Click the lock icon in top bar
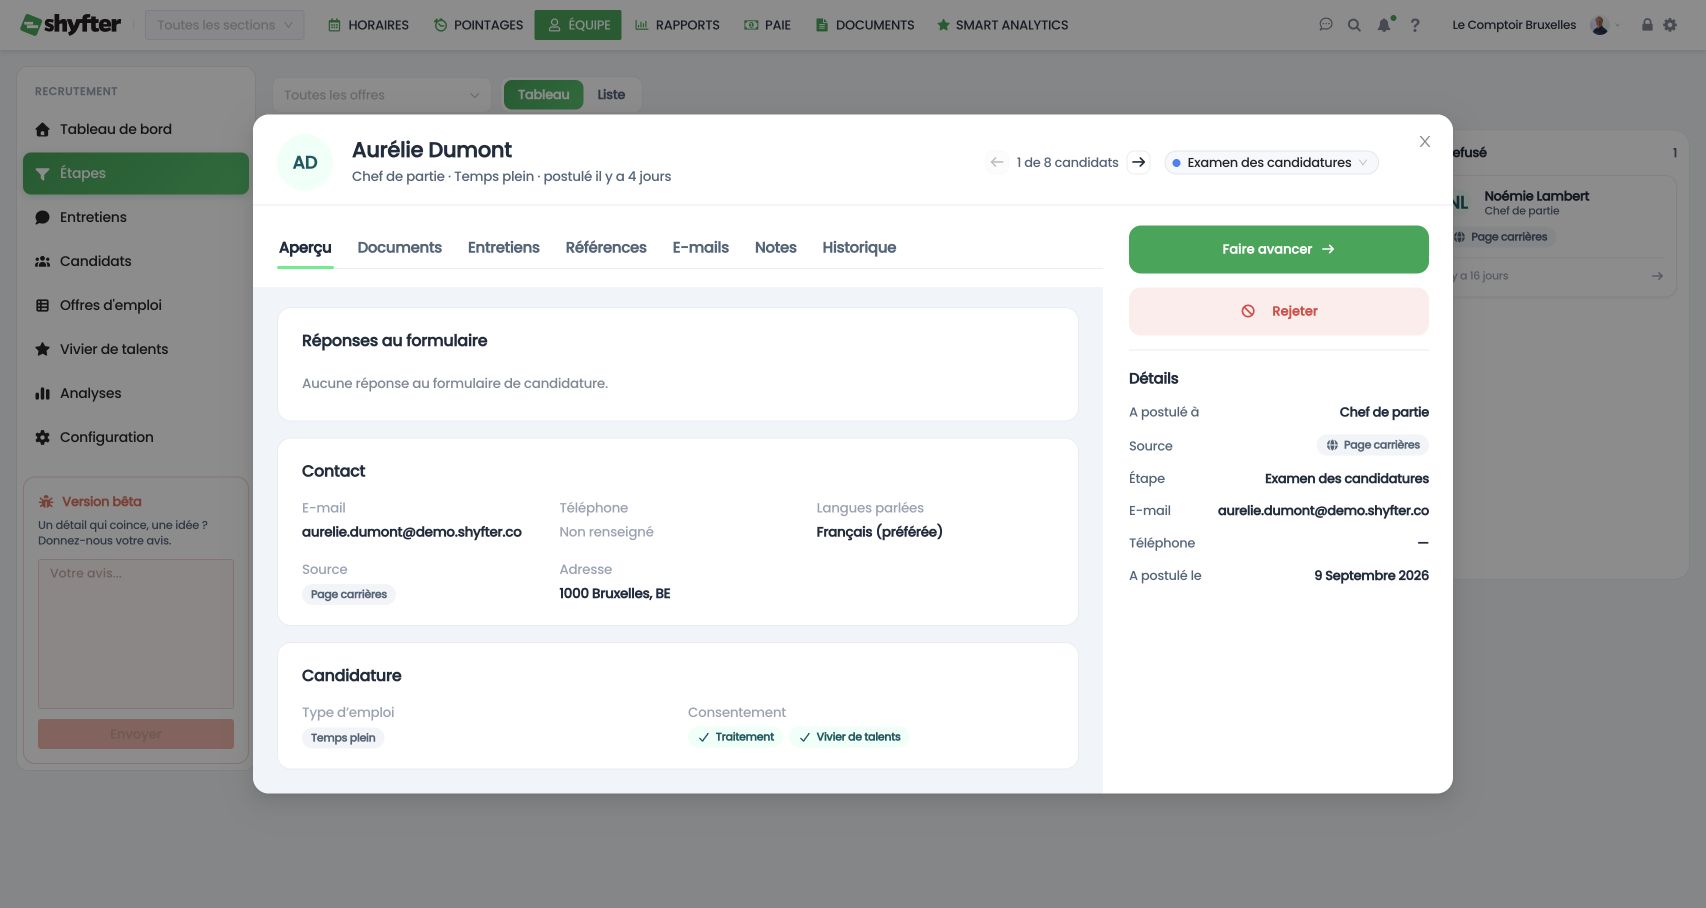The height and width of the screenshot is (908, 1706). [x=1647, y=25]
